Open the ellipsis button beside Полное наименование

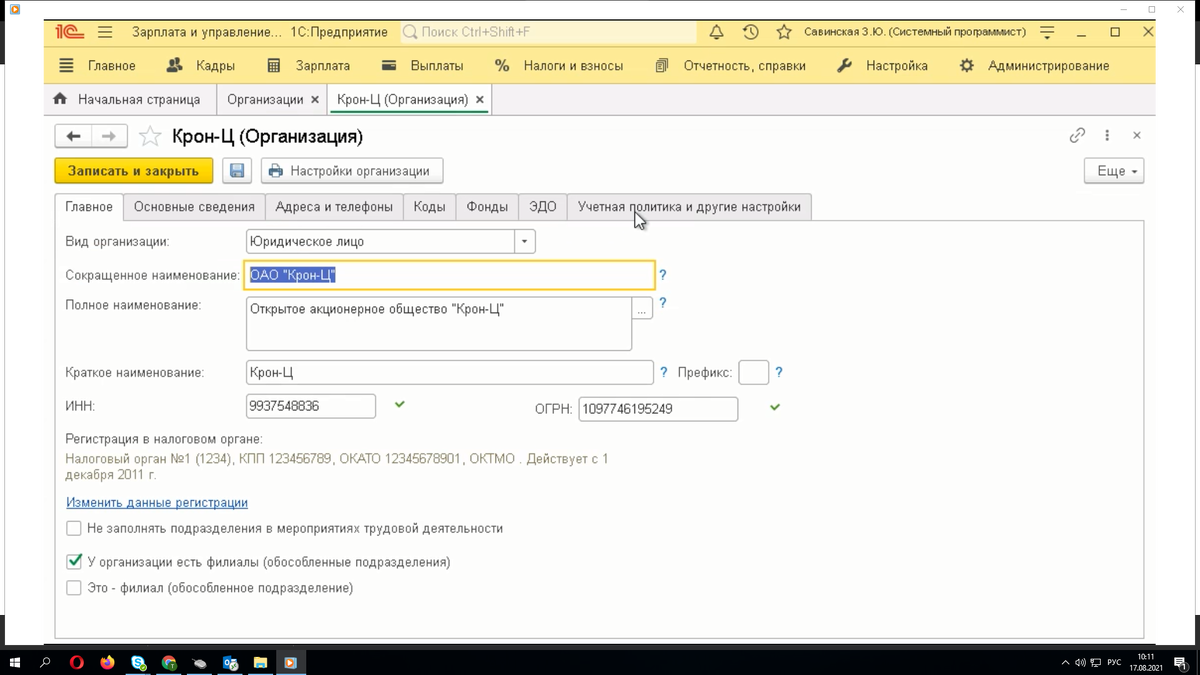point(642,308)
